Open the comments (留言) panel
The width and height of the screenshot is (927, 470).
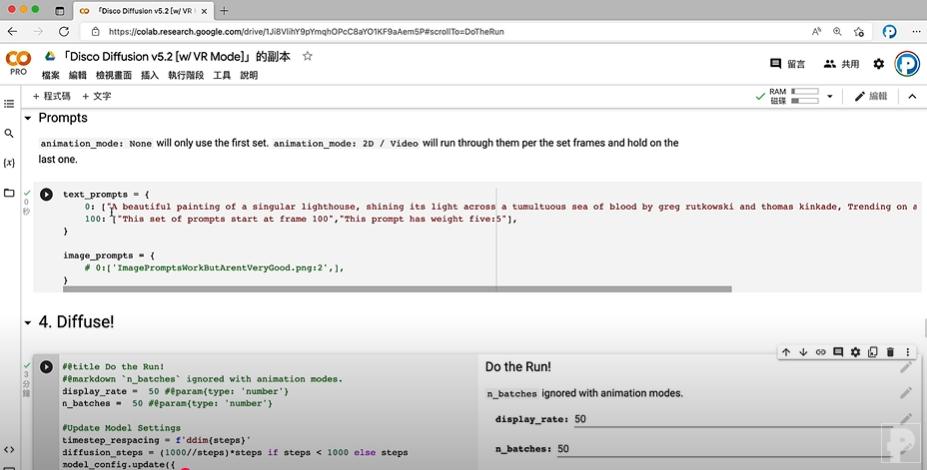pyautogui.click(x=787, y=64)
